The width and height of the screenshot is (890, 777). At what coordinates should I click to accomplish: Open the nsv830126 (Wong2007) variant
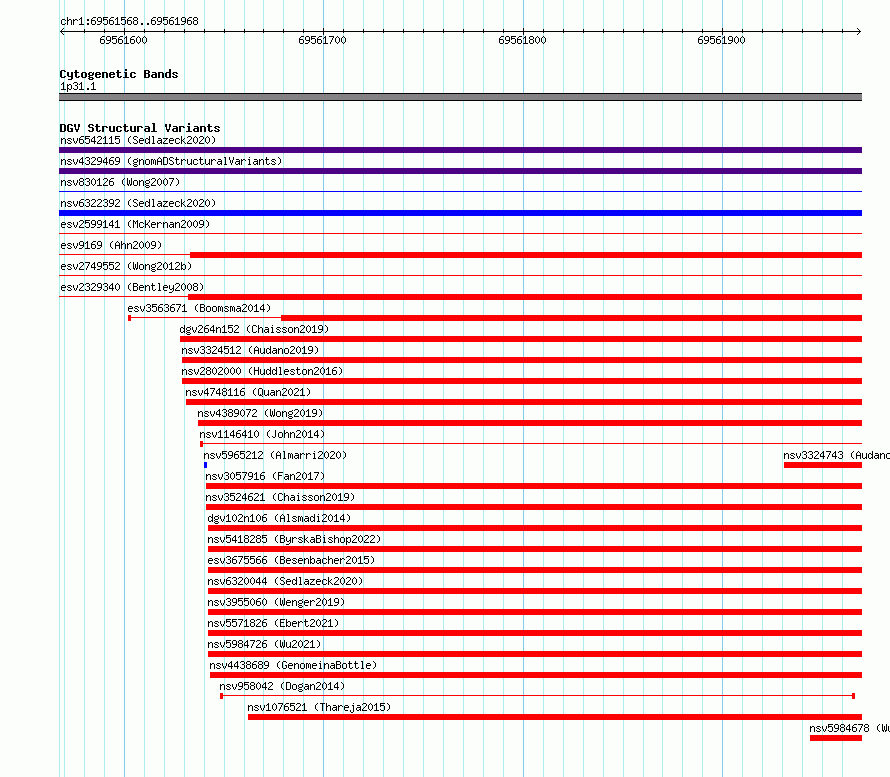tap(120, 182)
